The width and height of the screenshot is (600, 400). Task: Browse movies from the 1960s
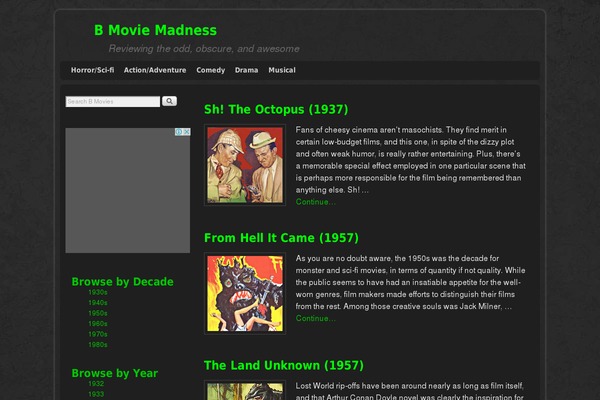coord(98,324)
